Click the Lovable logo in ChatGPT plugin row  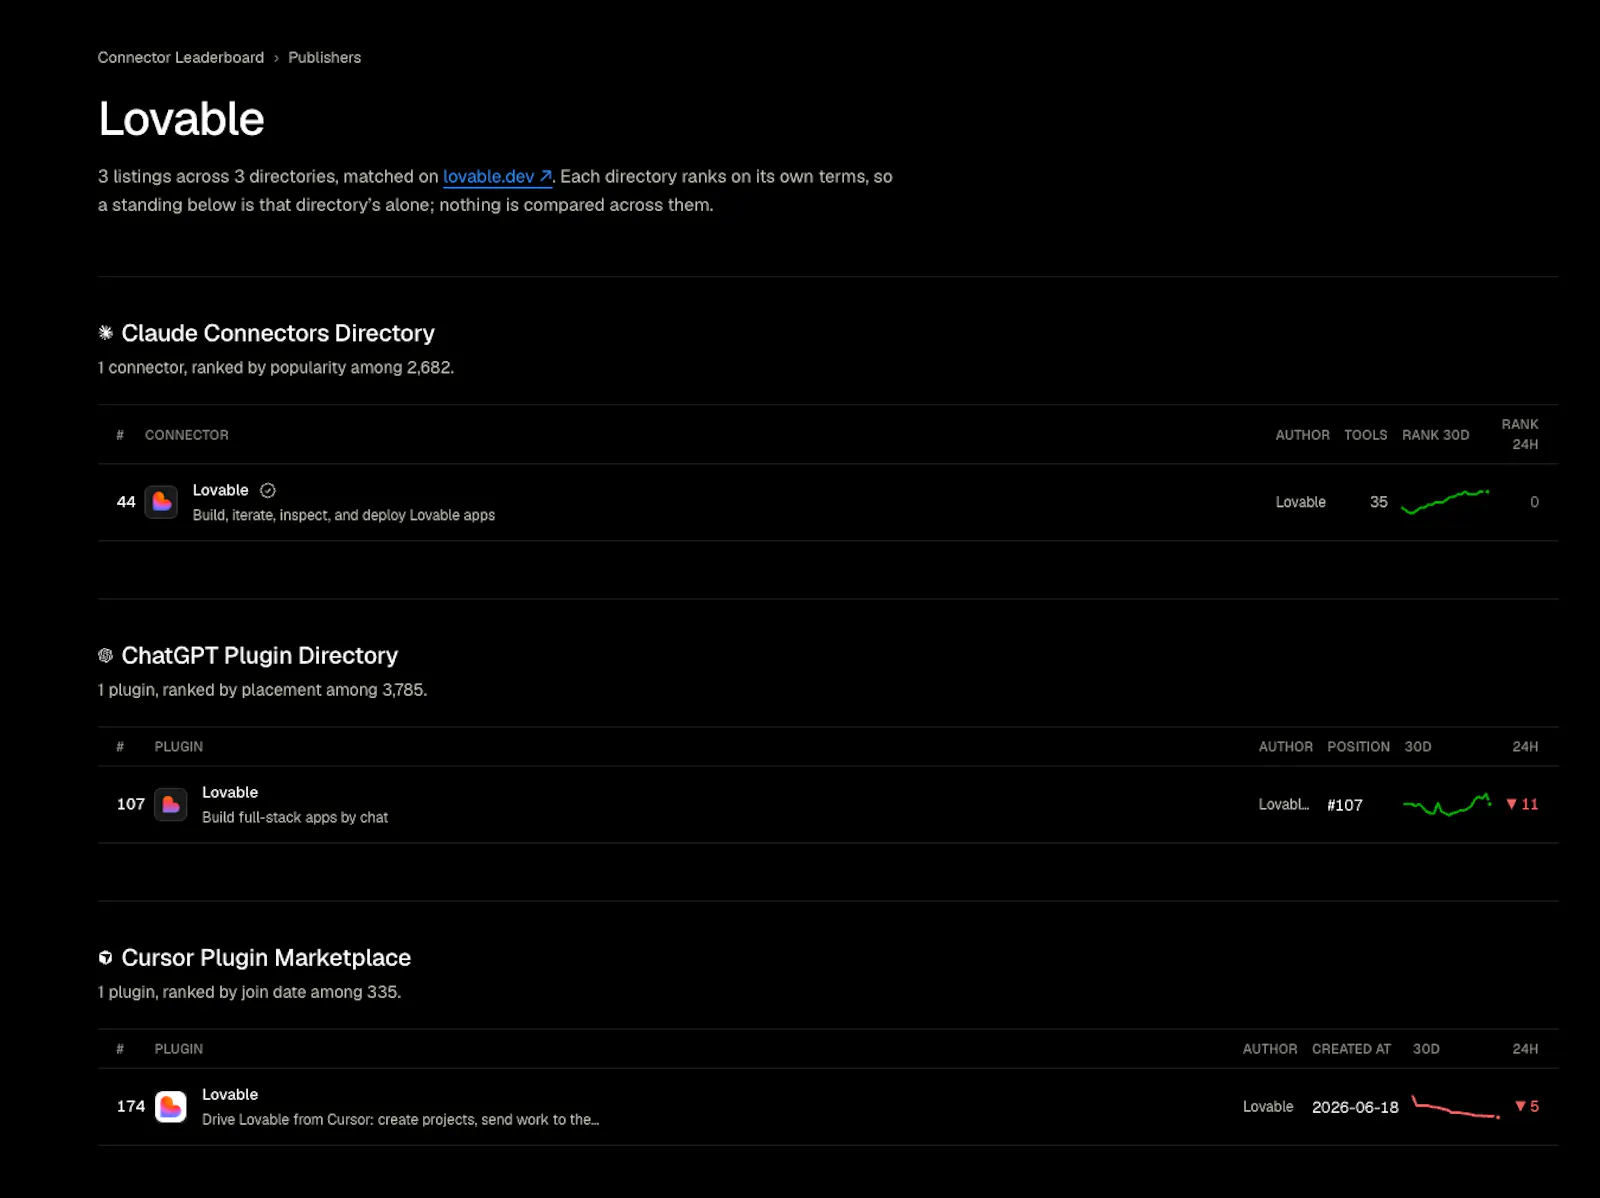point(171,805)
